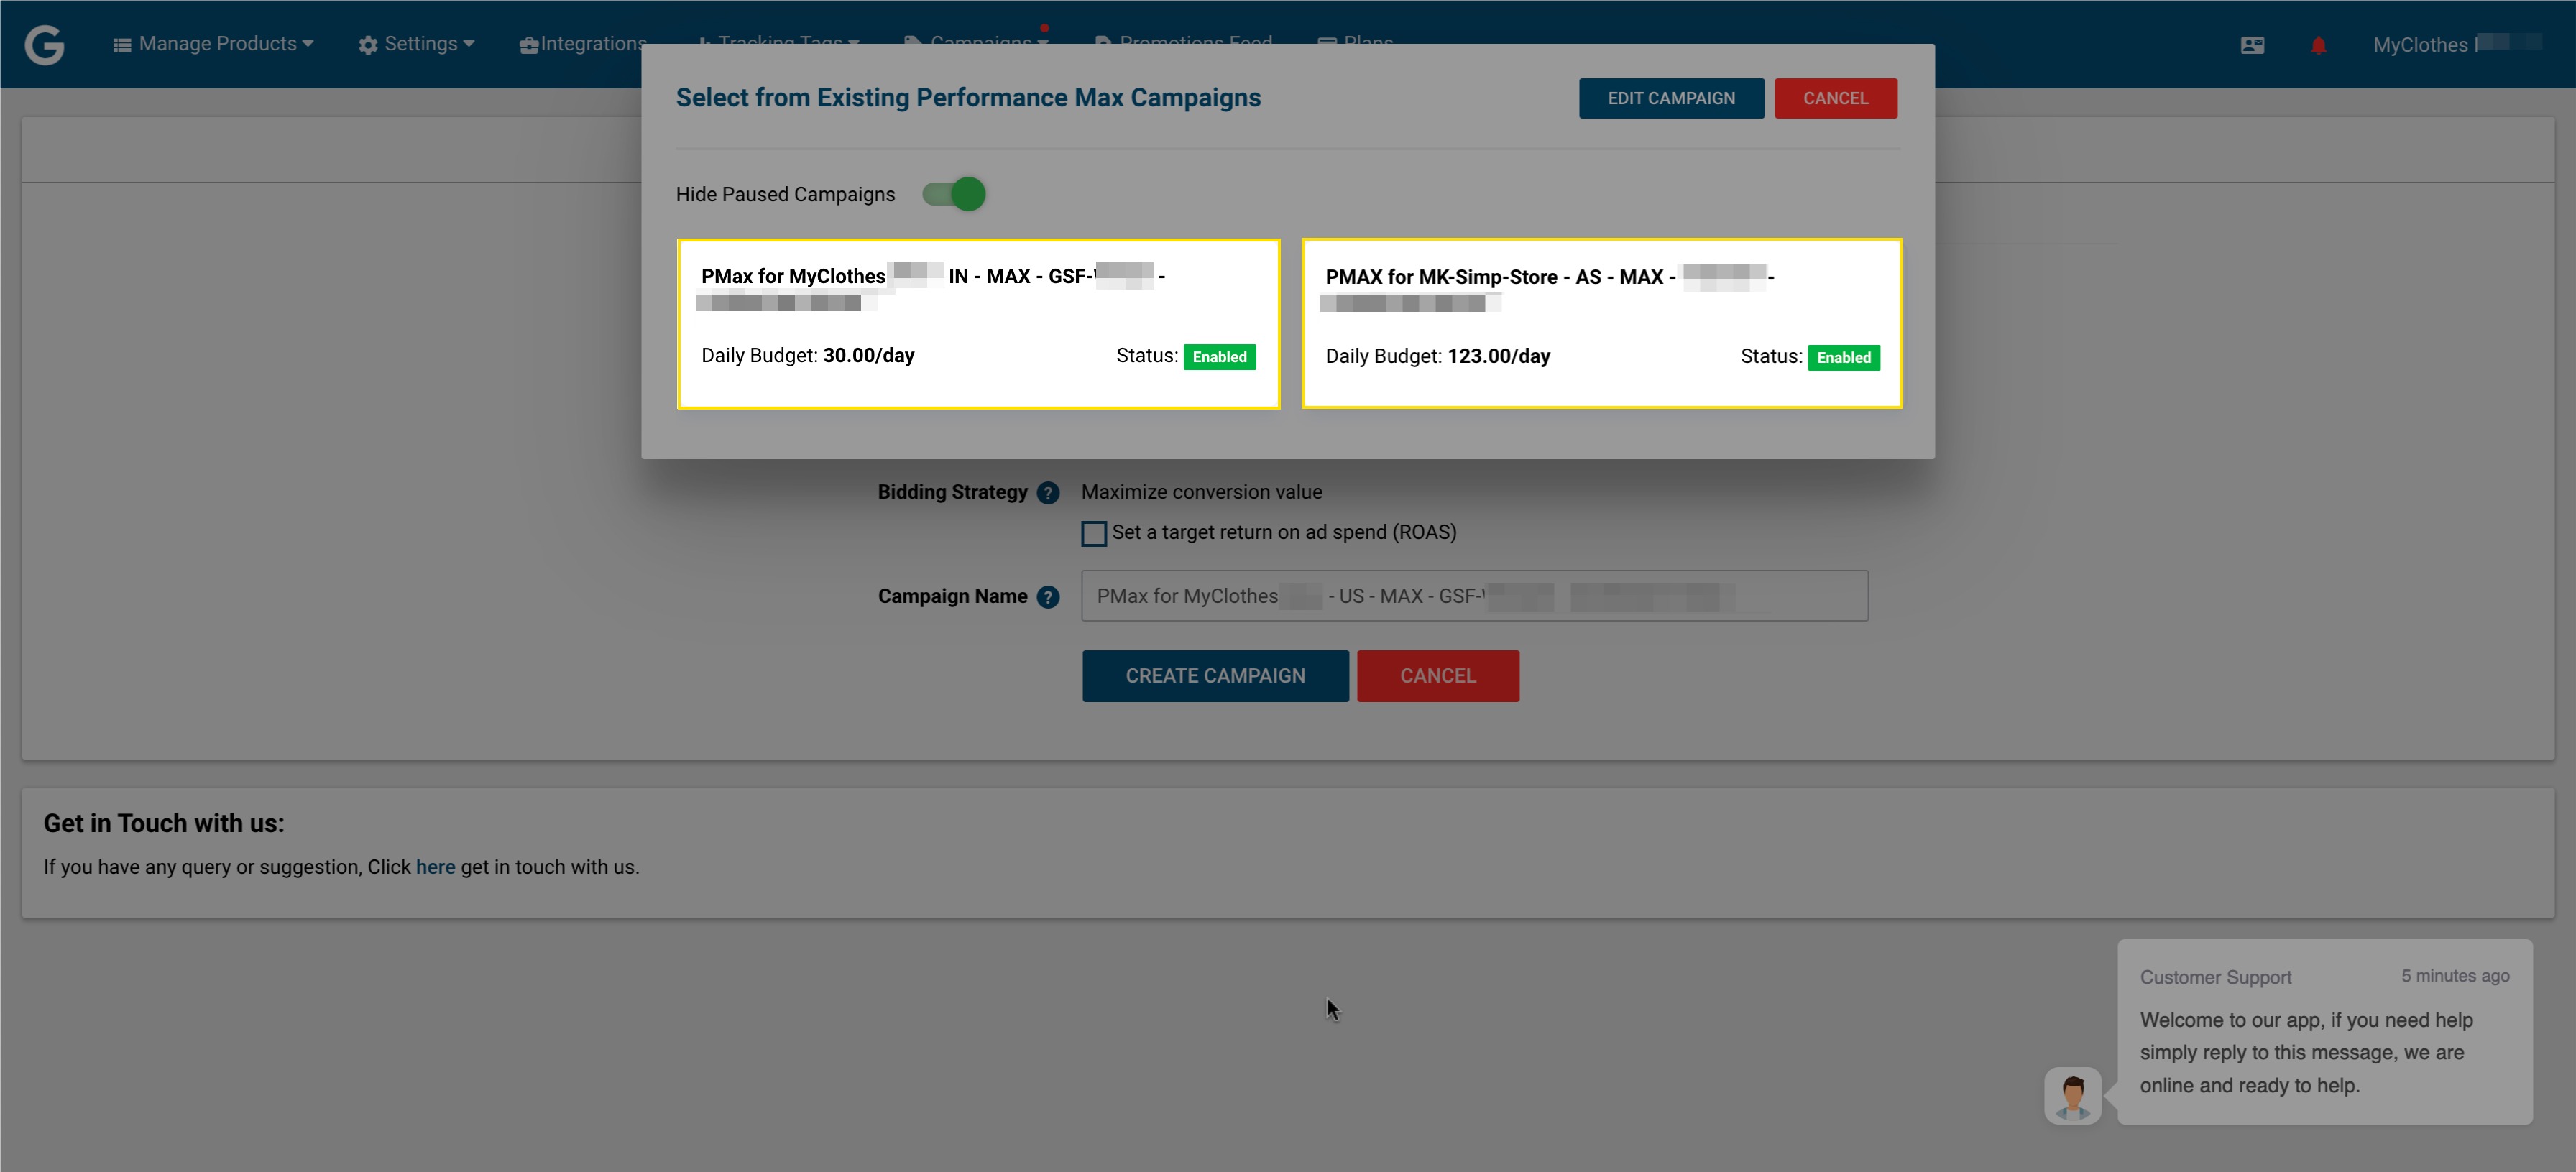Click the Enabled status badge on 30.00/day campaign
The image size is (2576, 1172).
(x=1219, y=357)
